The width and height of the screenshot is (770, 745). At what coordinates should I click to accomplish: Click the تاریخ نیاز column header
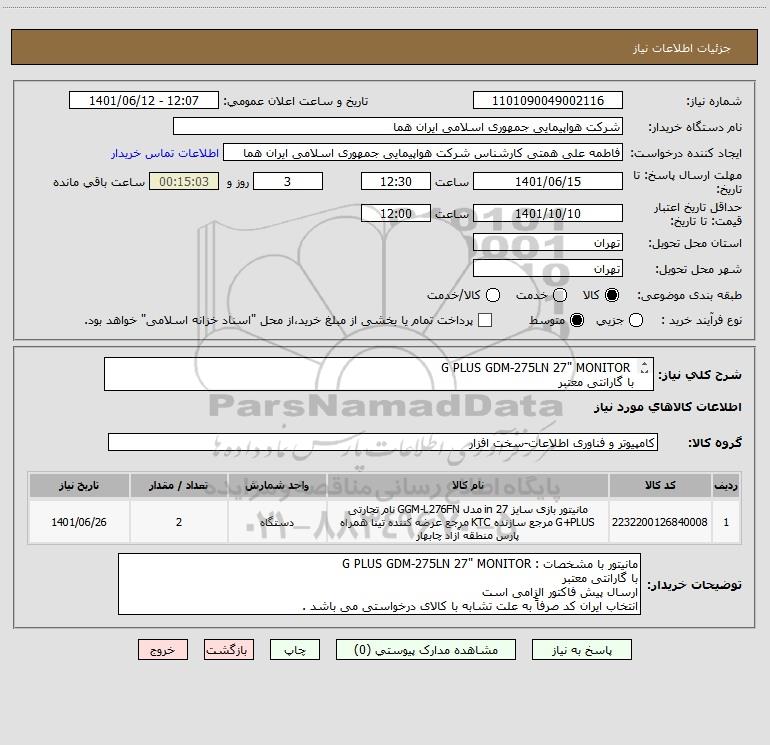pyautogui.click(x=79, y=485)
